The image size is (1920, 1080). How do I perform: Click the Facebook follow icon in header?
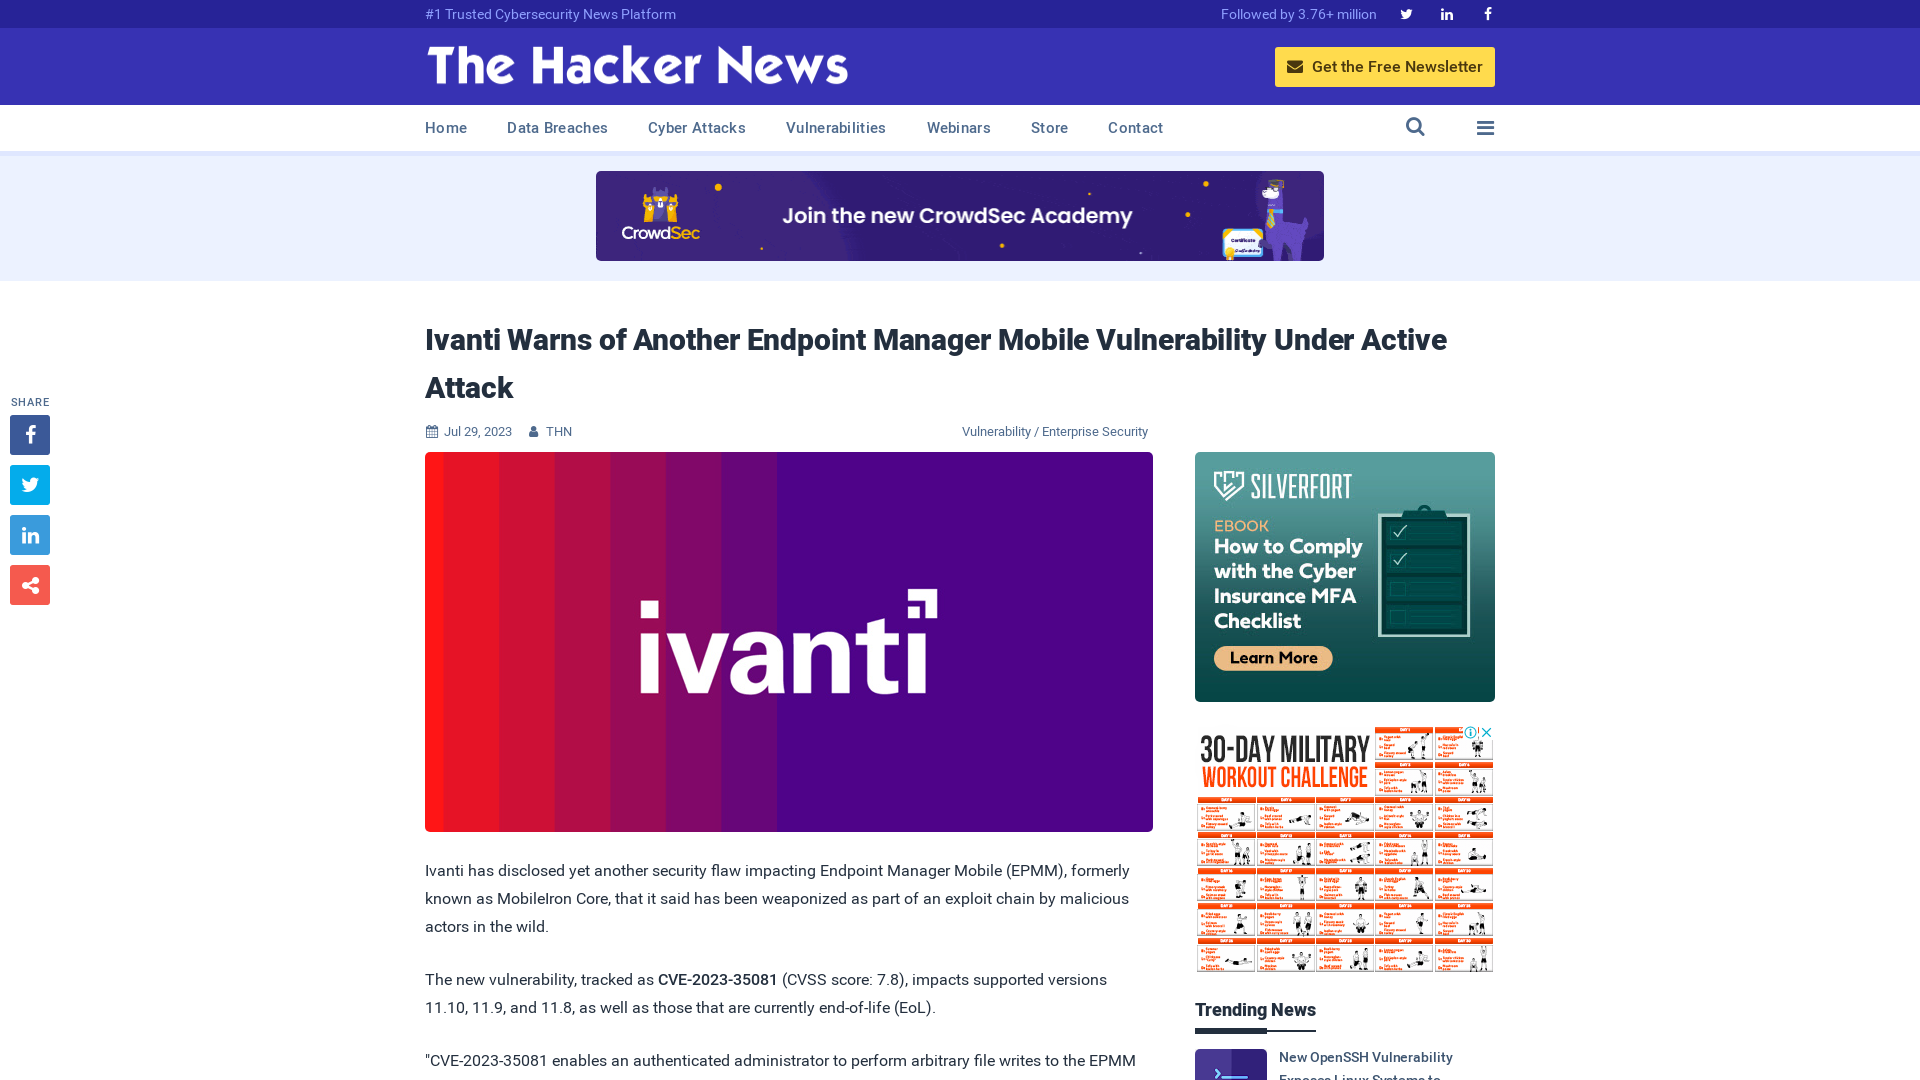pyautogui.click(x=1487, y=13)
